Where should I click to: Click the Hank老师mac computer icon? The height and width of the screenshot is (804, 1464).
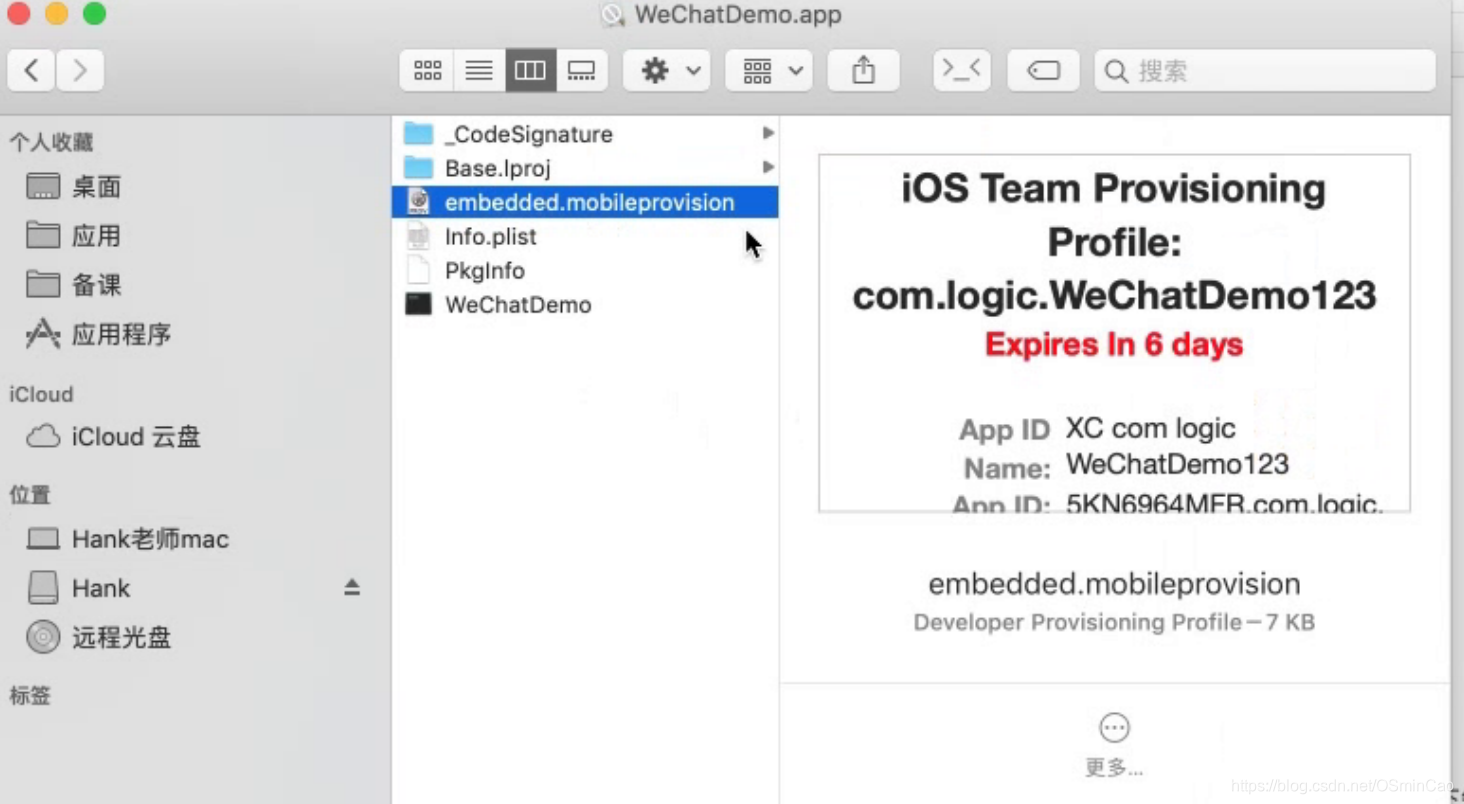point(43,540)
